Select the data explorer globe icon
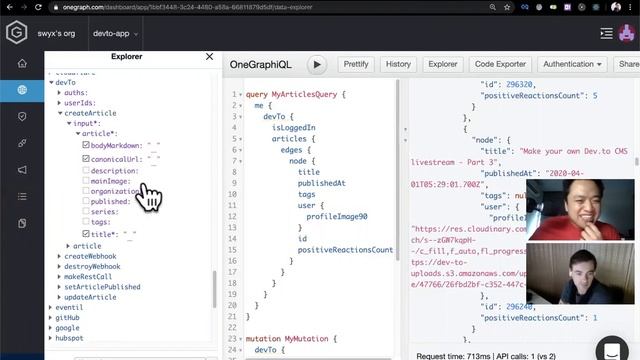The width and height of the screenshot is (640, 360). click(22, 90)
